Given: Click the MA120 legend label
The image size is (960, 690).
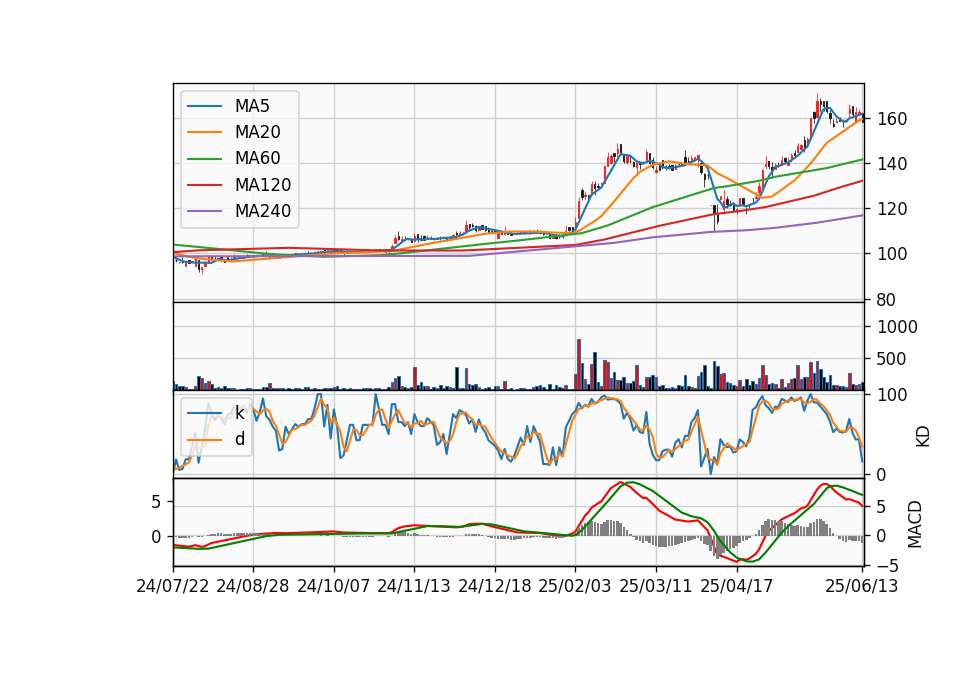Looking at the screenshot, I should (x=263, y=185).
